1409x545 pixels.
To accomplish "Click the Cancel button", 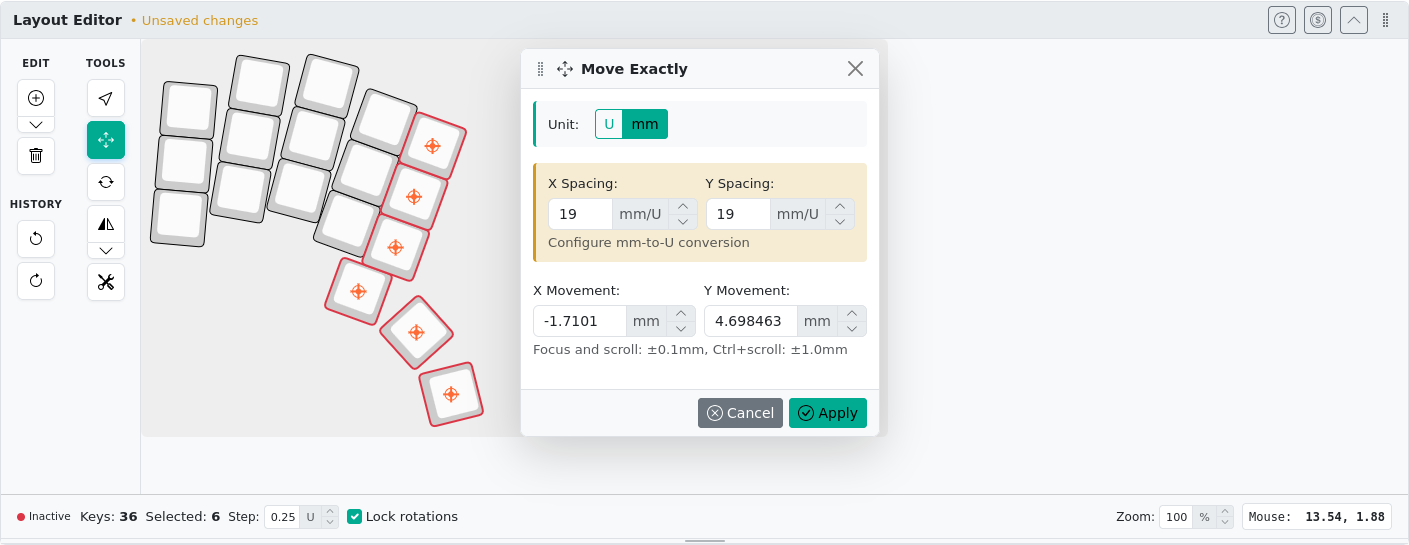I will point(740,413).
